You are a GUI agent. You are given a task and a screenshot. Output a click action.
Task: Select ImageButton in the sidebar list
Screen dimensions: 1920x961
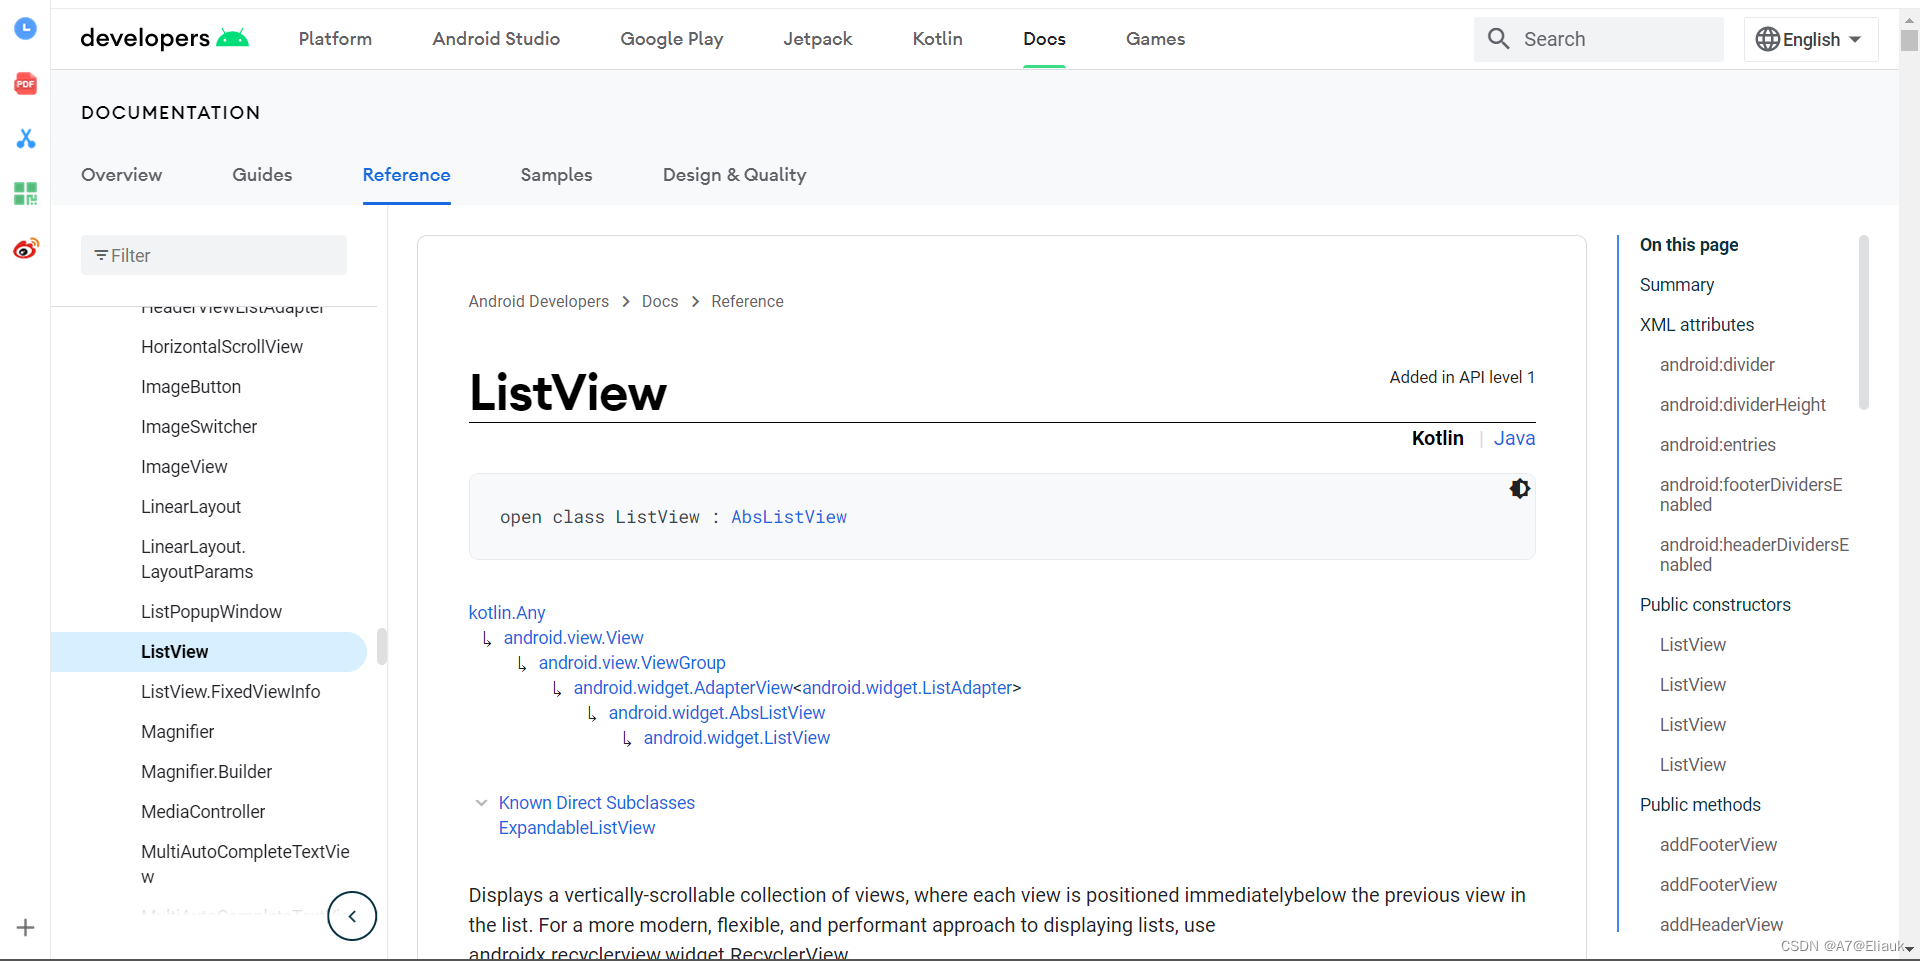click(191, 387)
